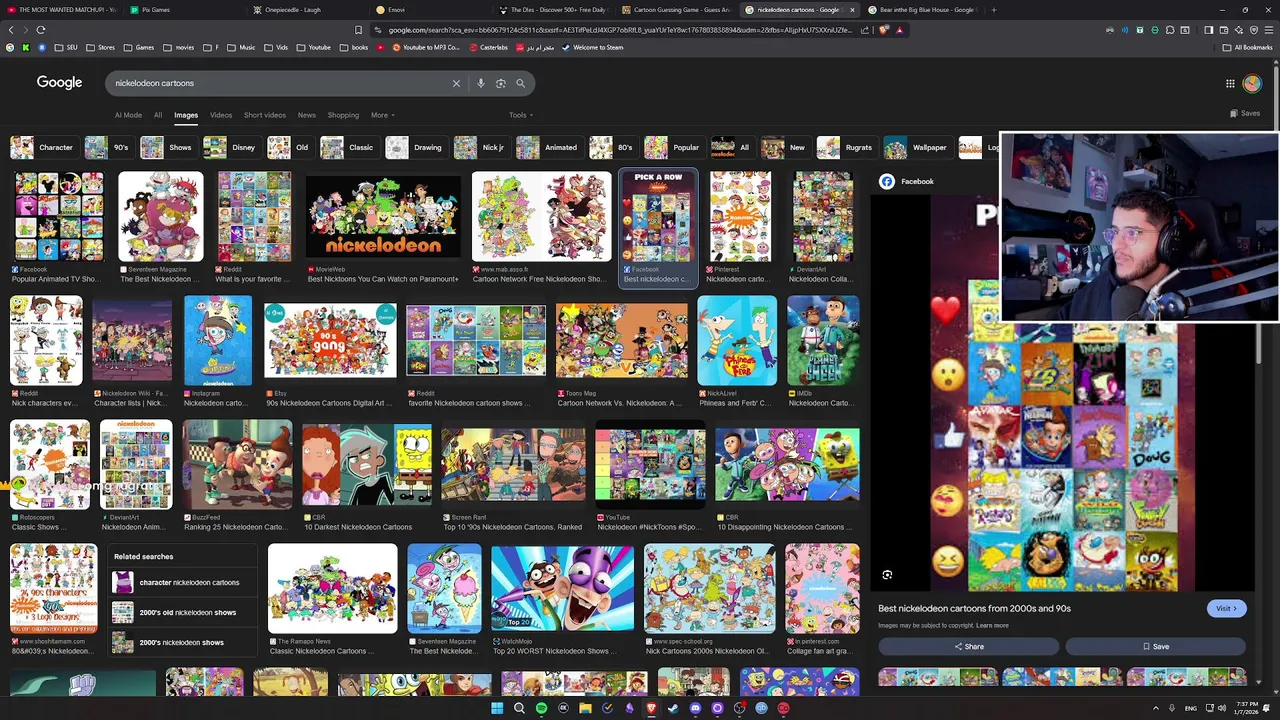Click the Brave shields icon in address bar

(884, 30)
